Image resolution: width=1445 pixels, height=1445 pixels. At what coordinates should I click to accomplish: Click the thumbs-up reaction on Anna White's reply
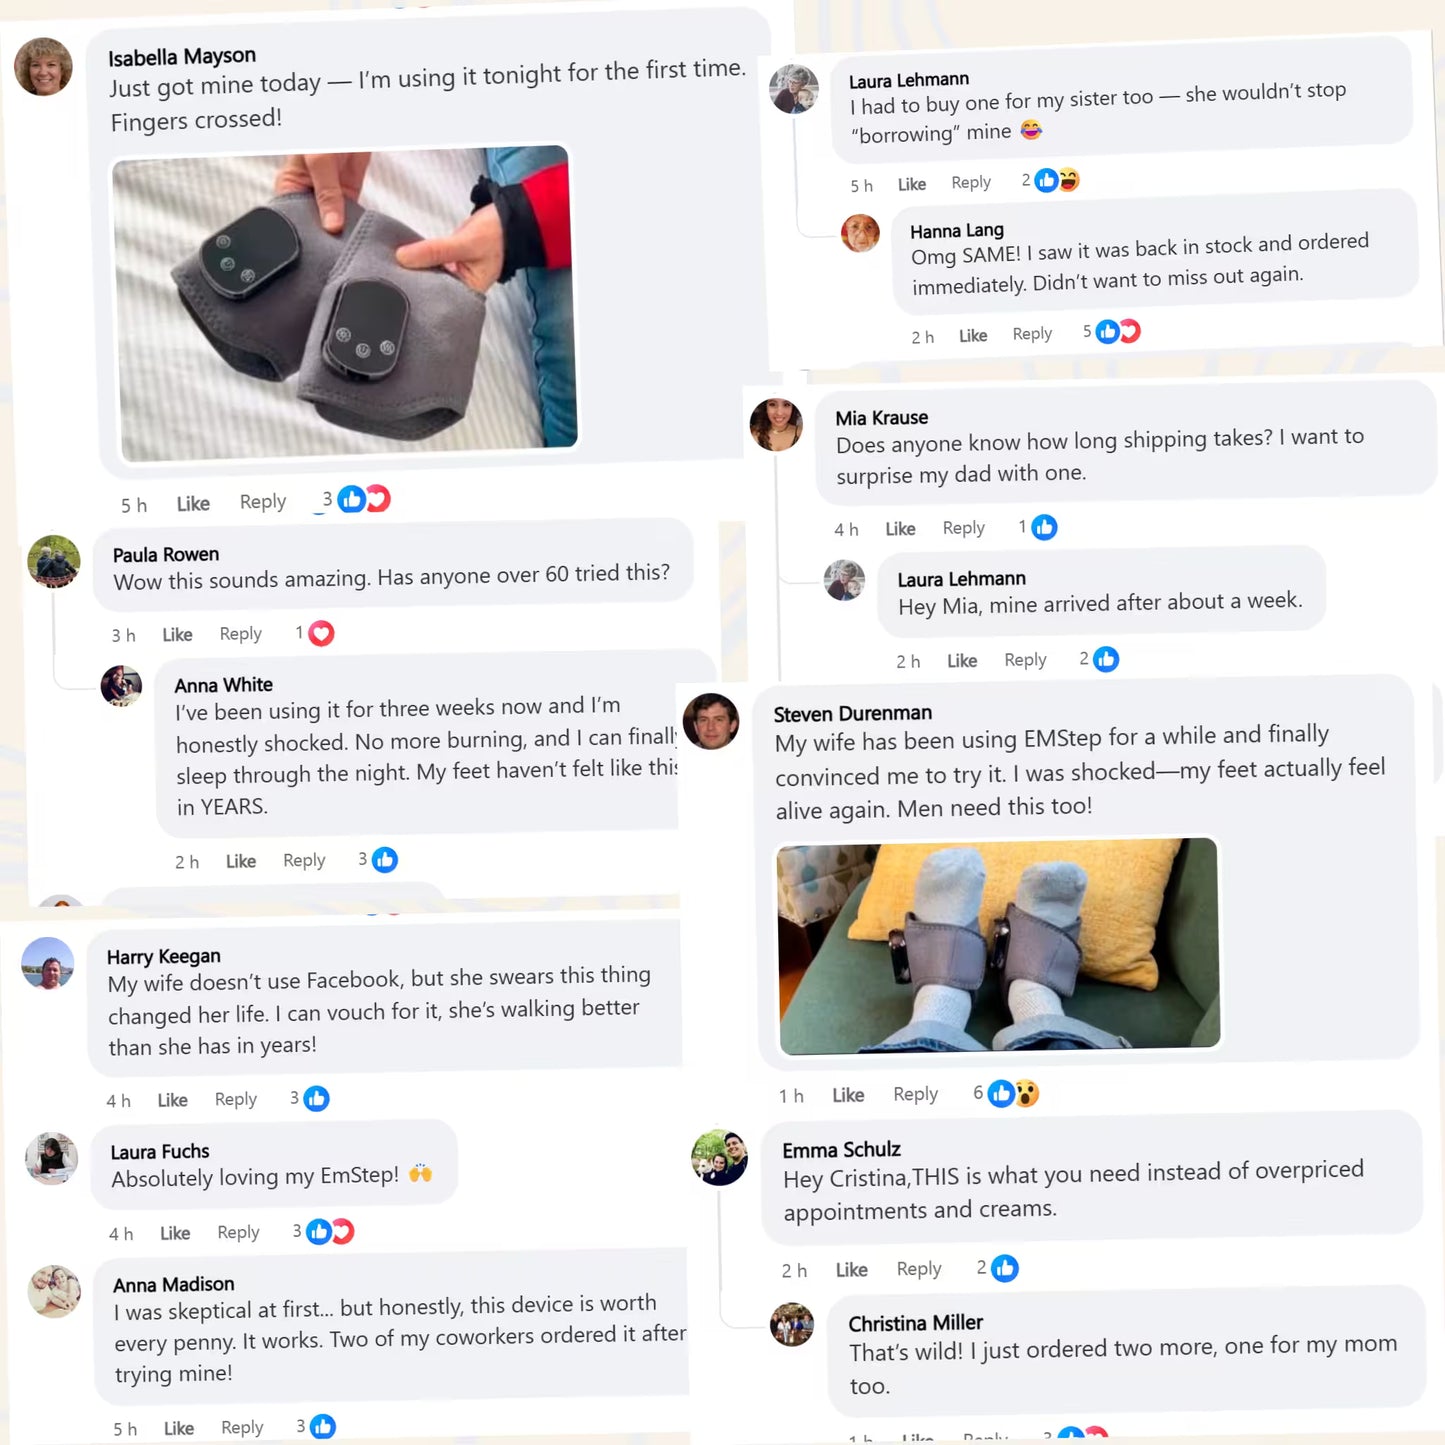[385, 860]
